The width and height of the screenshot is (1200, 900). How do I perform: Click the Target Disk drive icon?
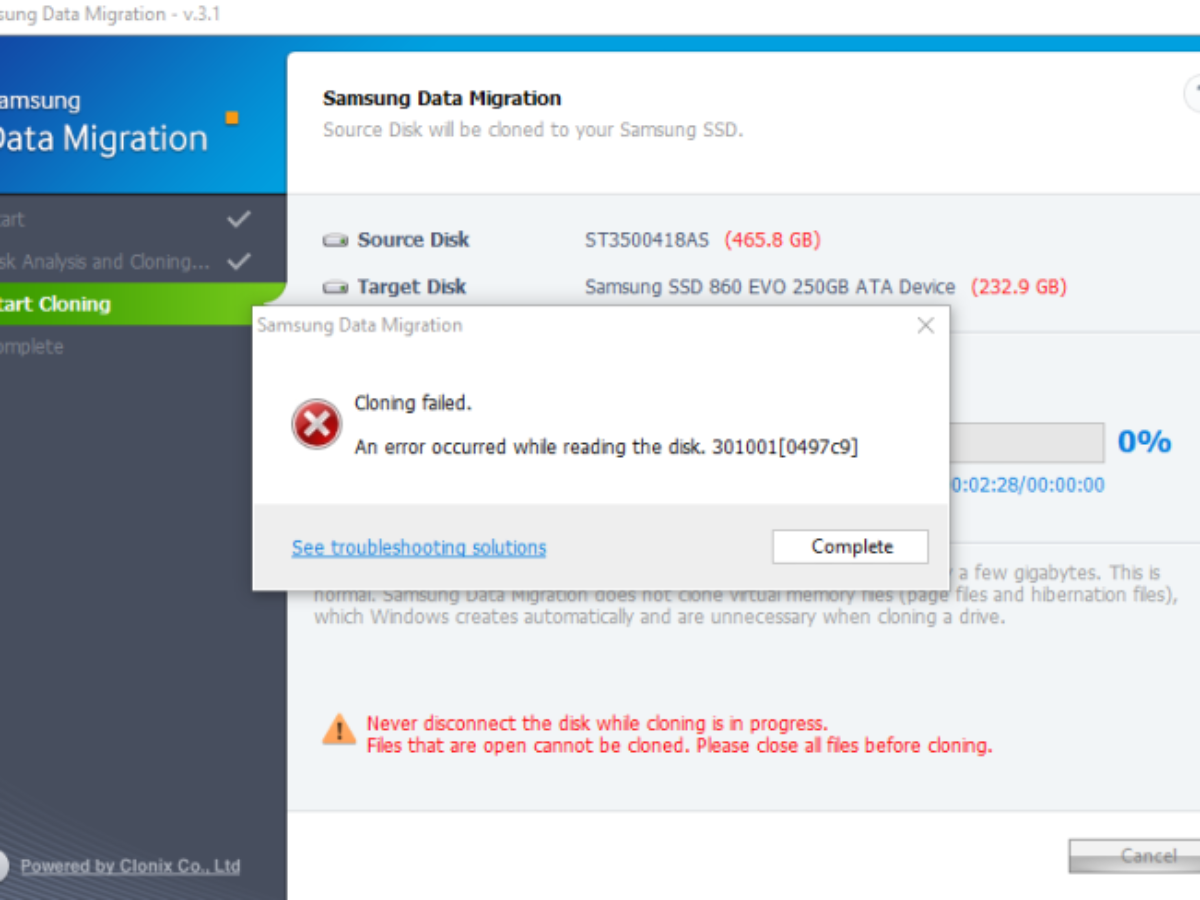(335, 288)
